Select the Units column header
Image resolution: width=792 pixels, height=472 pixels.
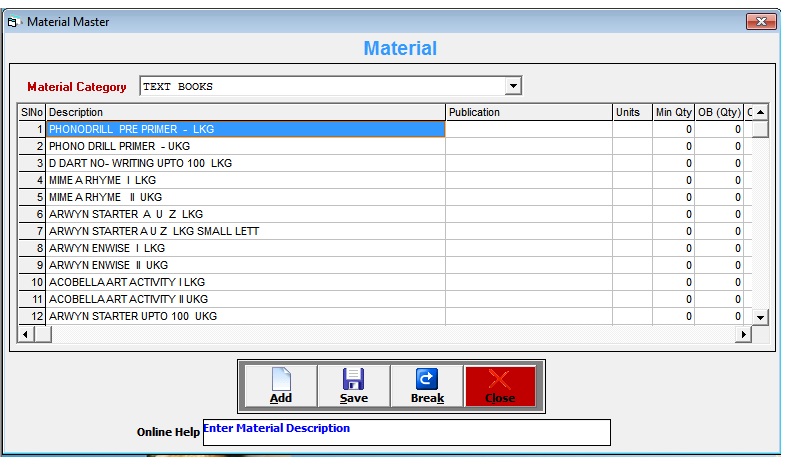tap(632, 112)
